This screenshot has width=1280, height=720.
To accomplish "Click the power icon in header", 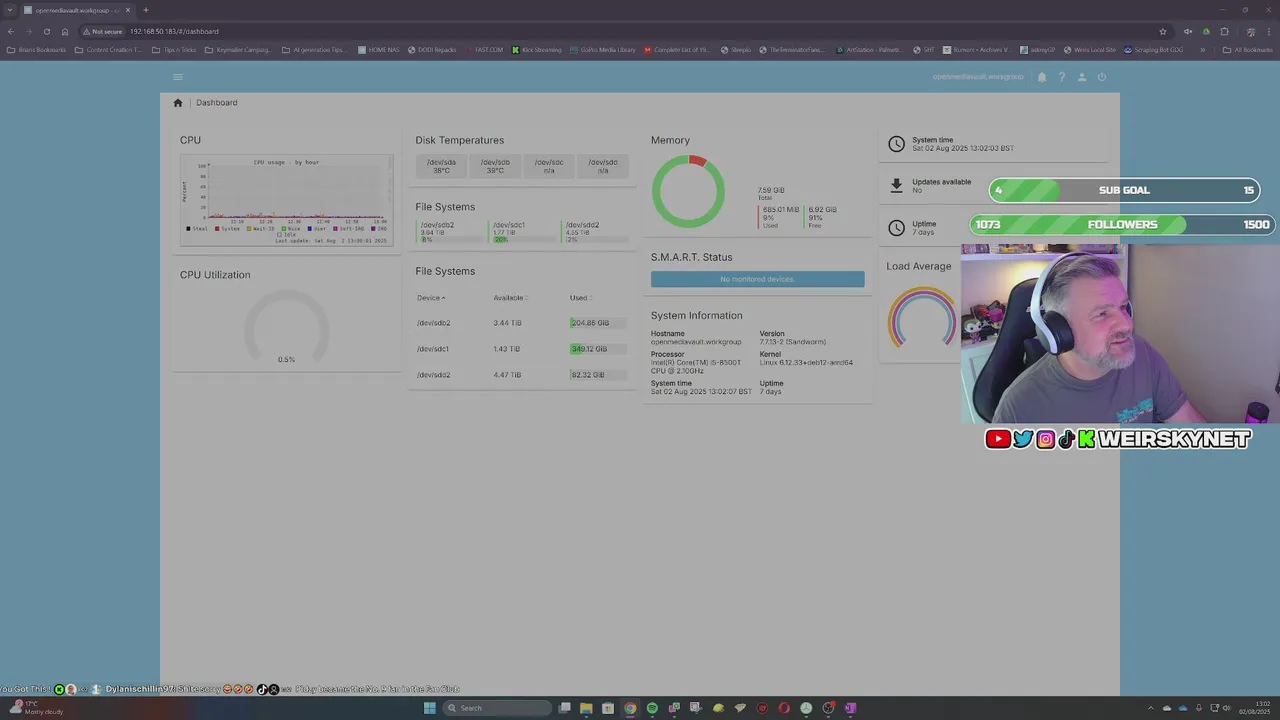I will [x=1102, y=77].
